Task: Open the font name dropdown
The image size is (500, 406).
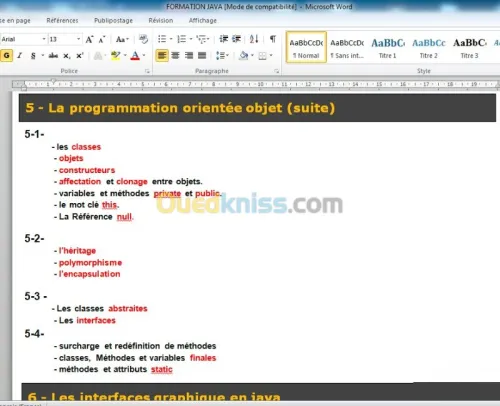Action: (x=44, y=39)
